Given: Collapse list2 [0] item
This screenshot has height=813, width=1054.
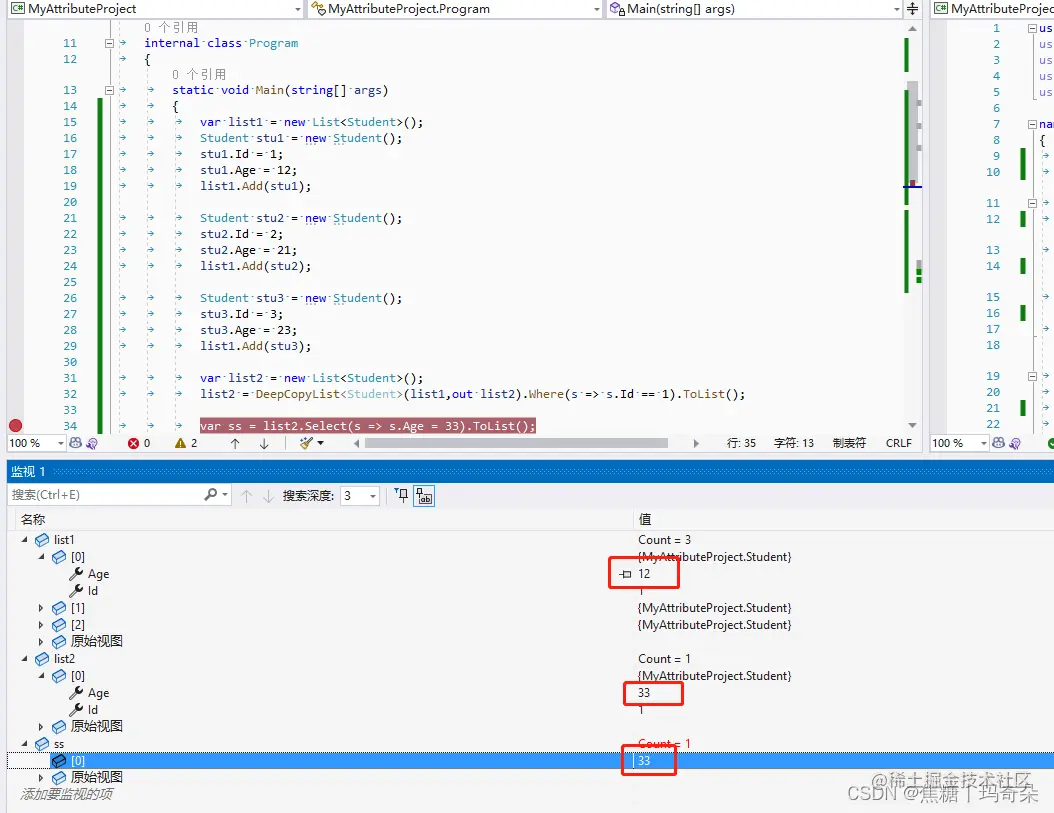Looking at the screenshot, I should click(x=42, y=676).
